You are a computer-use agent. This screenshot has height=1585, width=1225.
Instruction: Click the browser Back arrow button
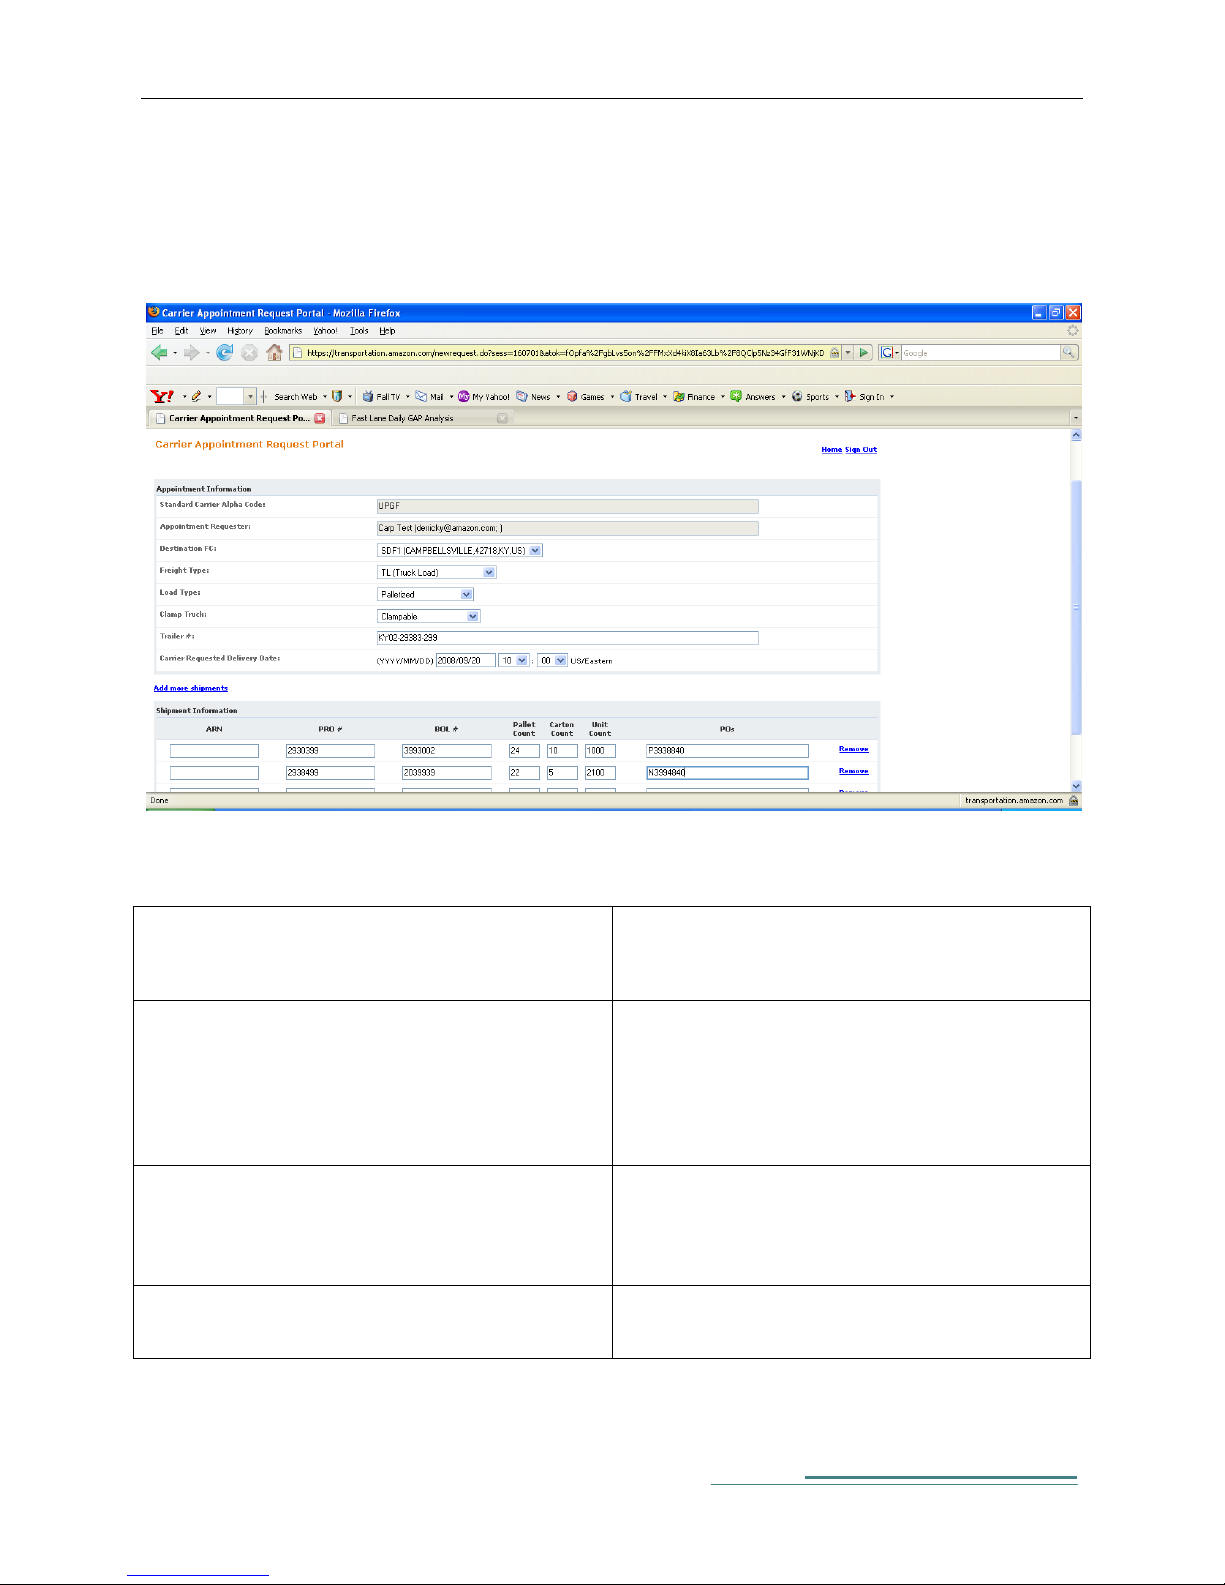pyautogui.click(x=159, y=352)
